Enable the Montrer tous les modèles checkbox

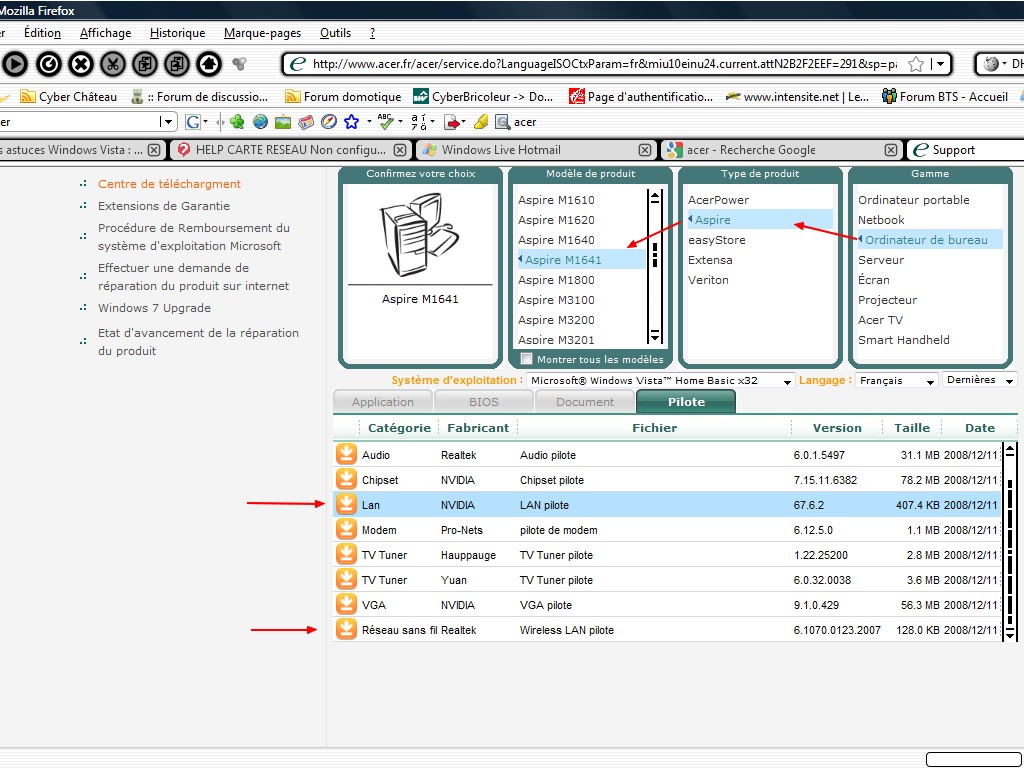pyautogui.click(x=527, y=359)
